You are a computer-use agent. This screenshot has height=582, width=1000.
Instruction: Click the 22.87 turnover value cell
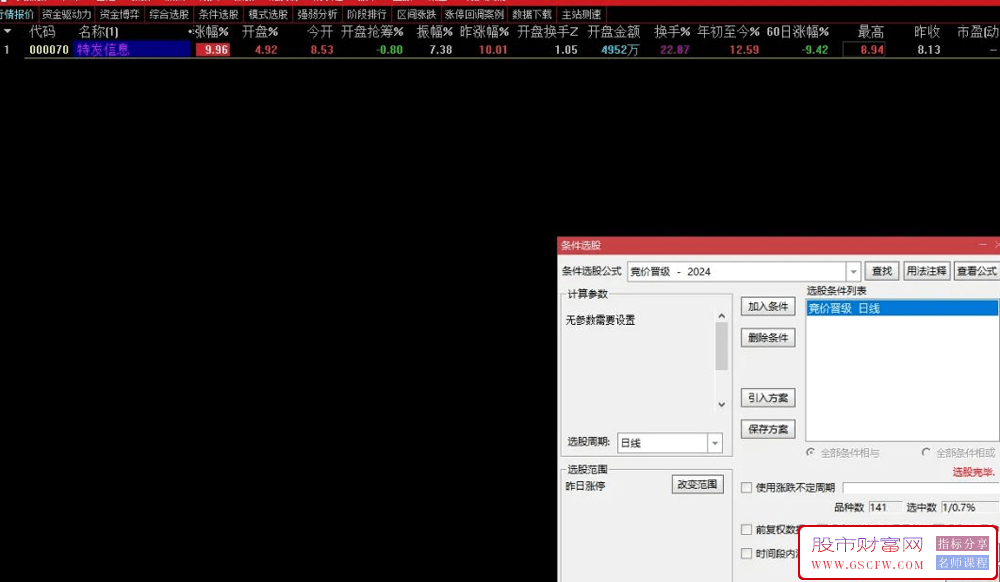675,50
